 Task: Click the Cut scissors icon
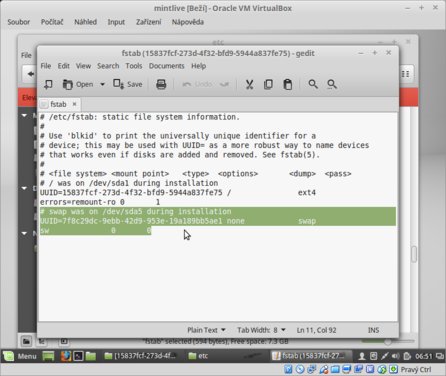coord(249,84)
